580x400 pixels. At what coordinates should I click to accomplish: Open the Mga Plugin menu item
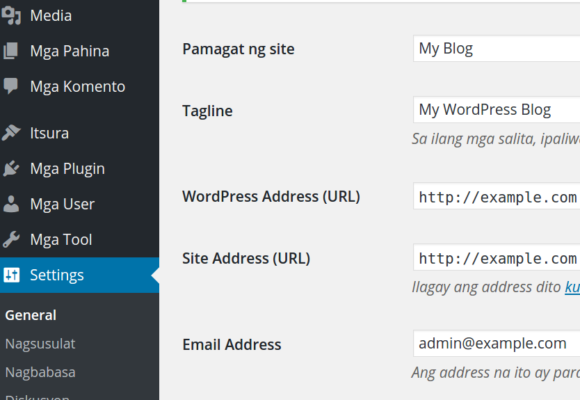[80, 168]
